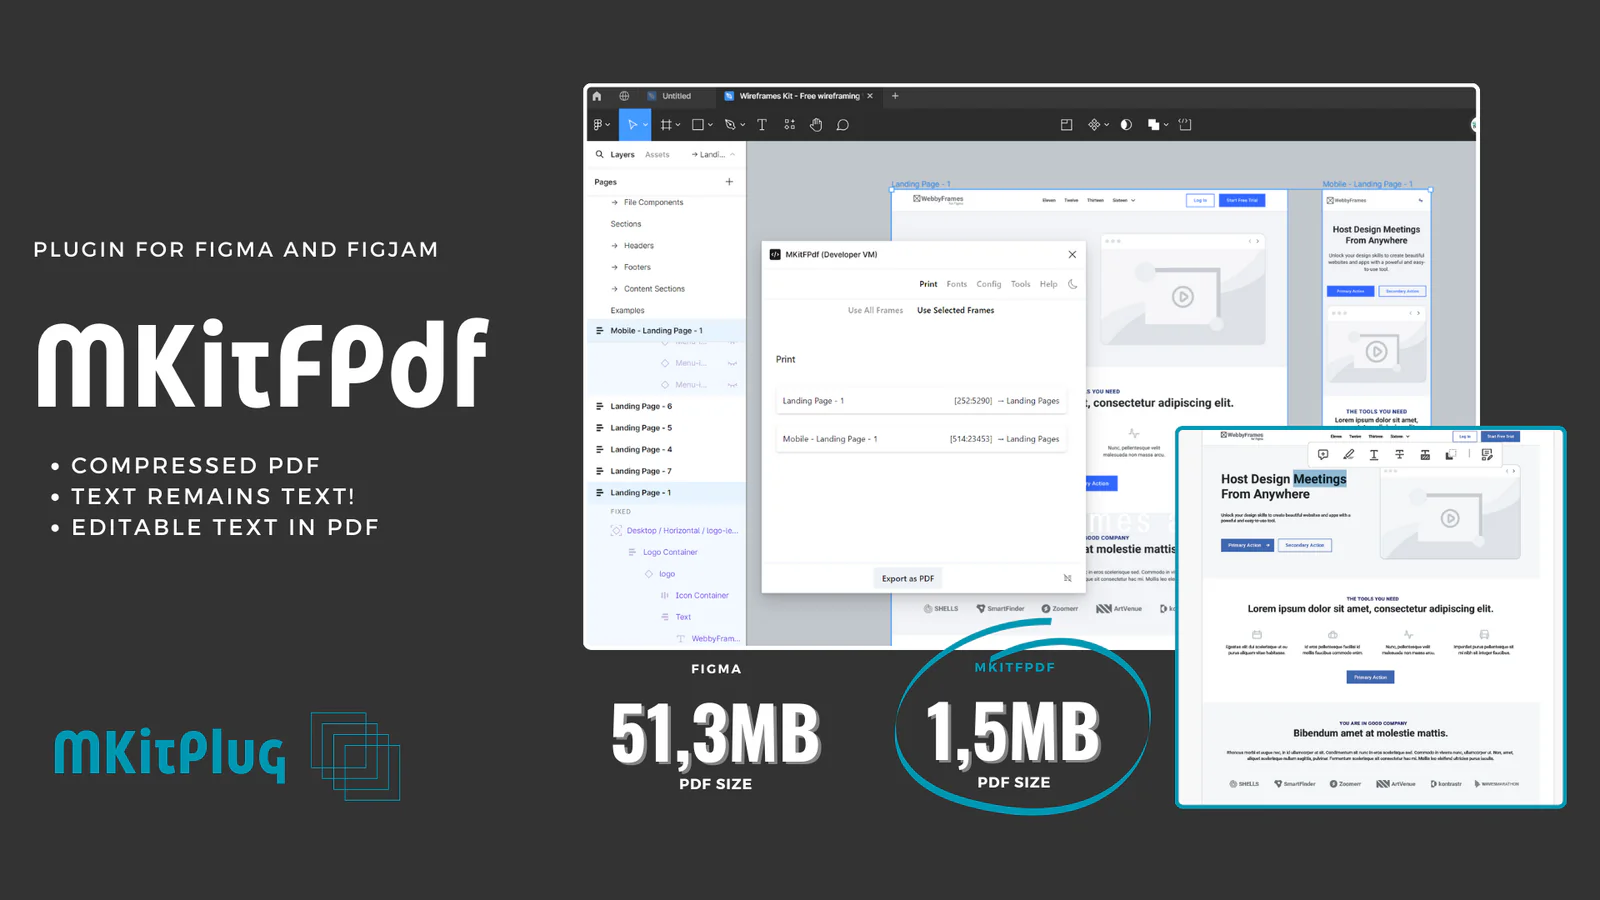Screen dimensions: 1600x900
Task: Select the Sections page entry
Action: [x=626, y=224]
